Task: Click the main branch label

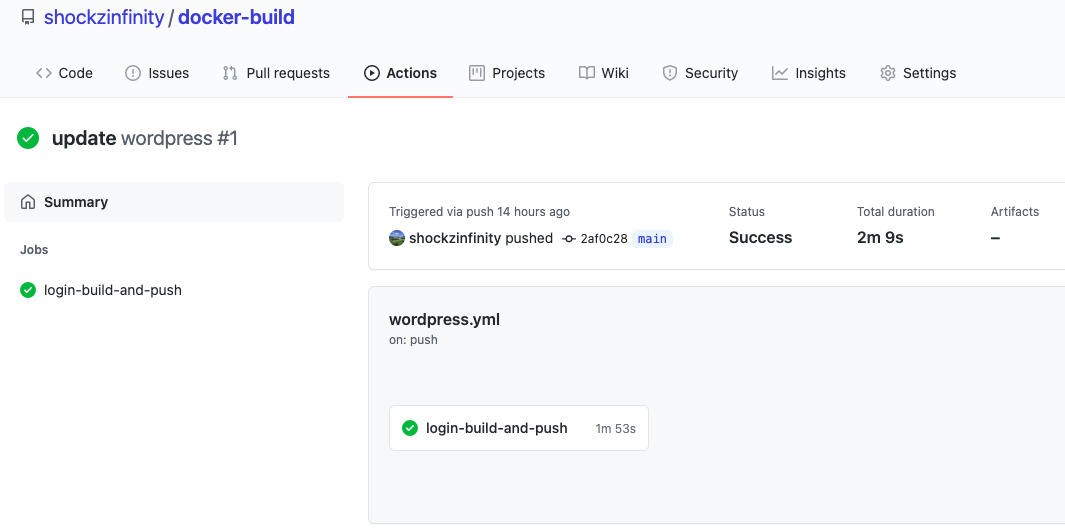Action: (652, 239)
